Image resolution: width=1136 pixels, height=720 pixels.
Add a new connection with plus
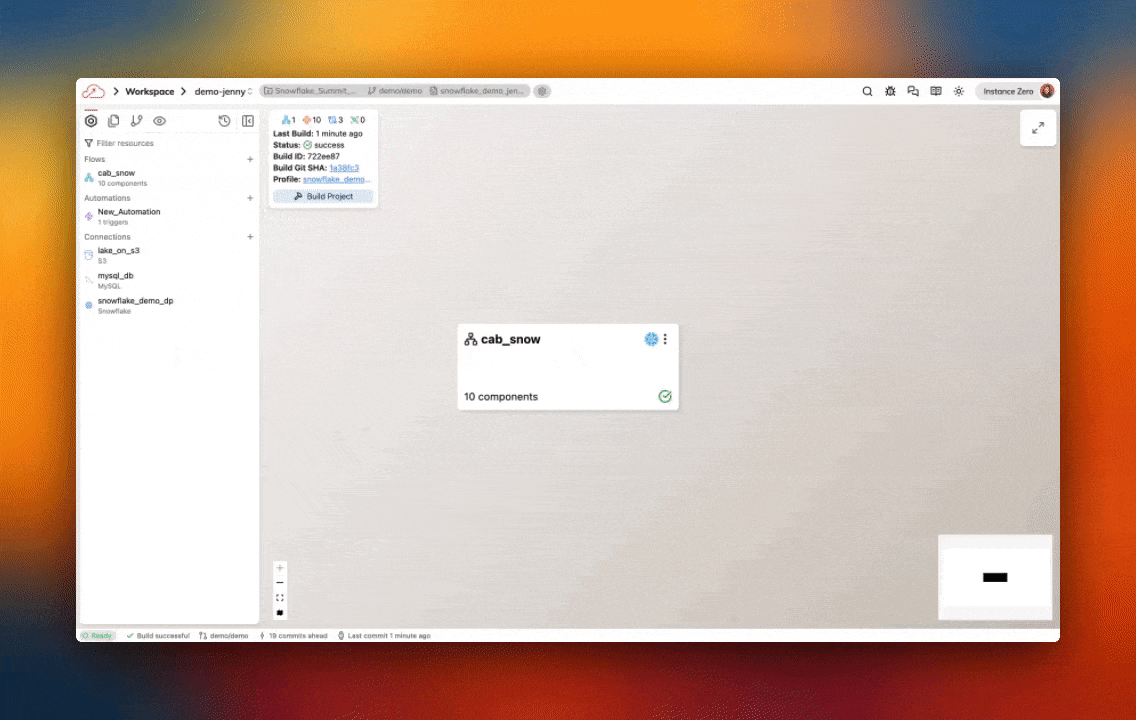[x=250, y=237]
